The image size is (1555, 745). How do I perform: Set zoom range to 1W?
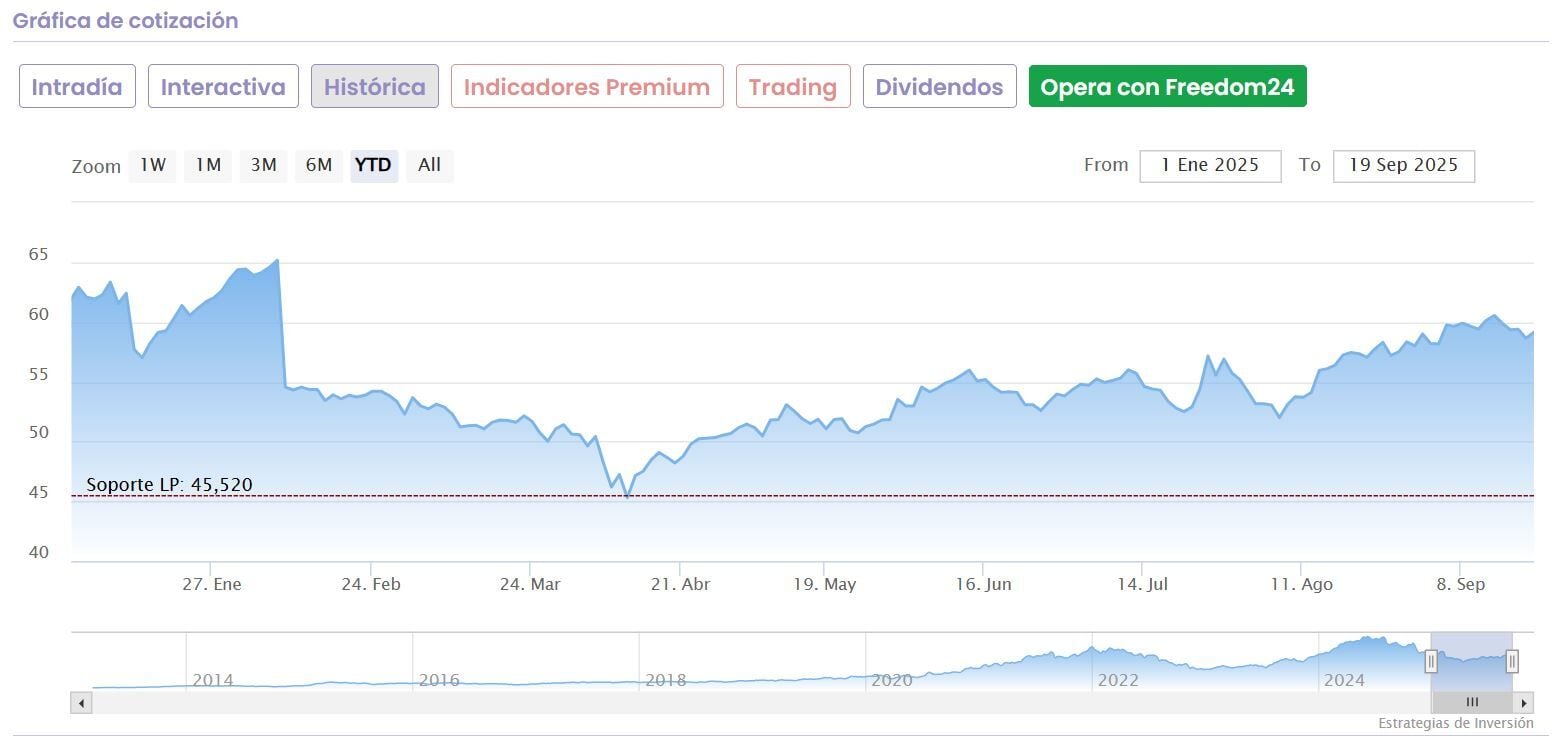[x=153, y=165]
